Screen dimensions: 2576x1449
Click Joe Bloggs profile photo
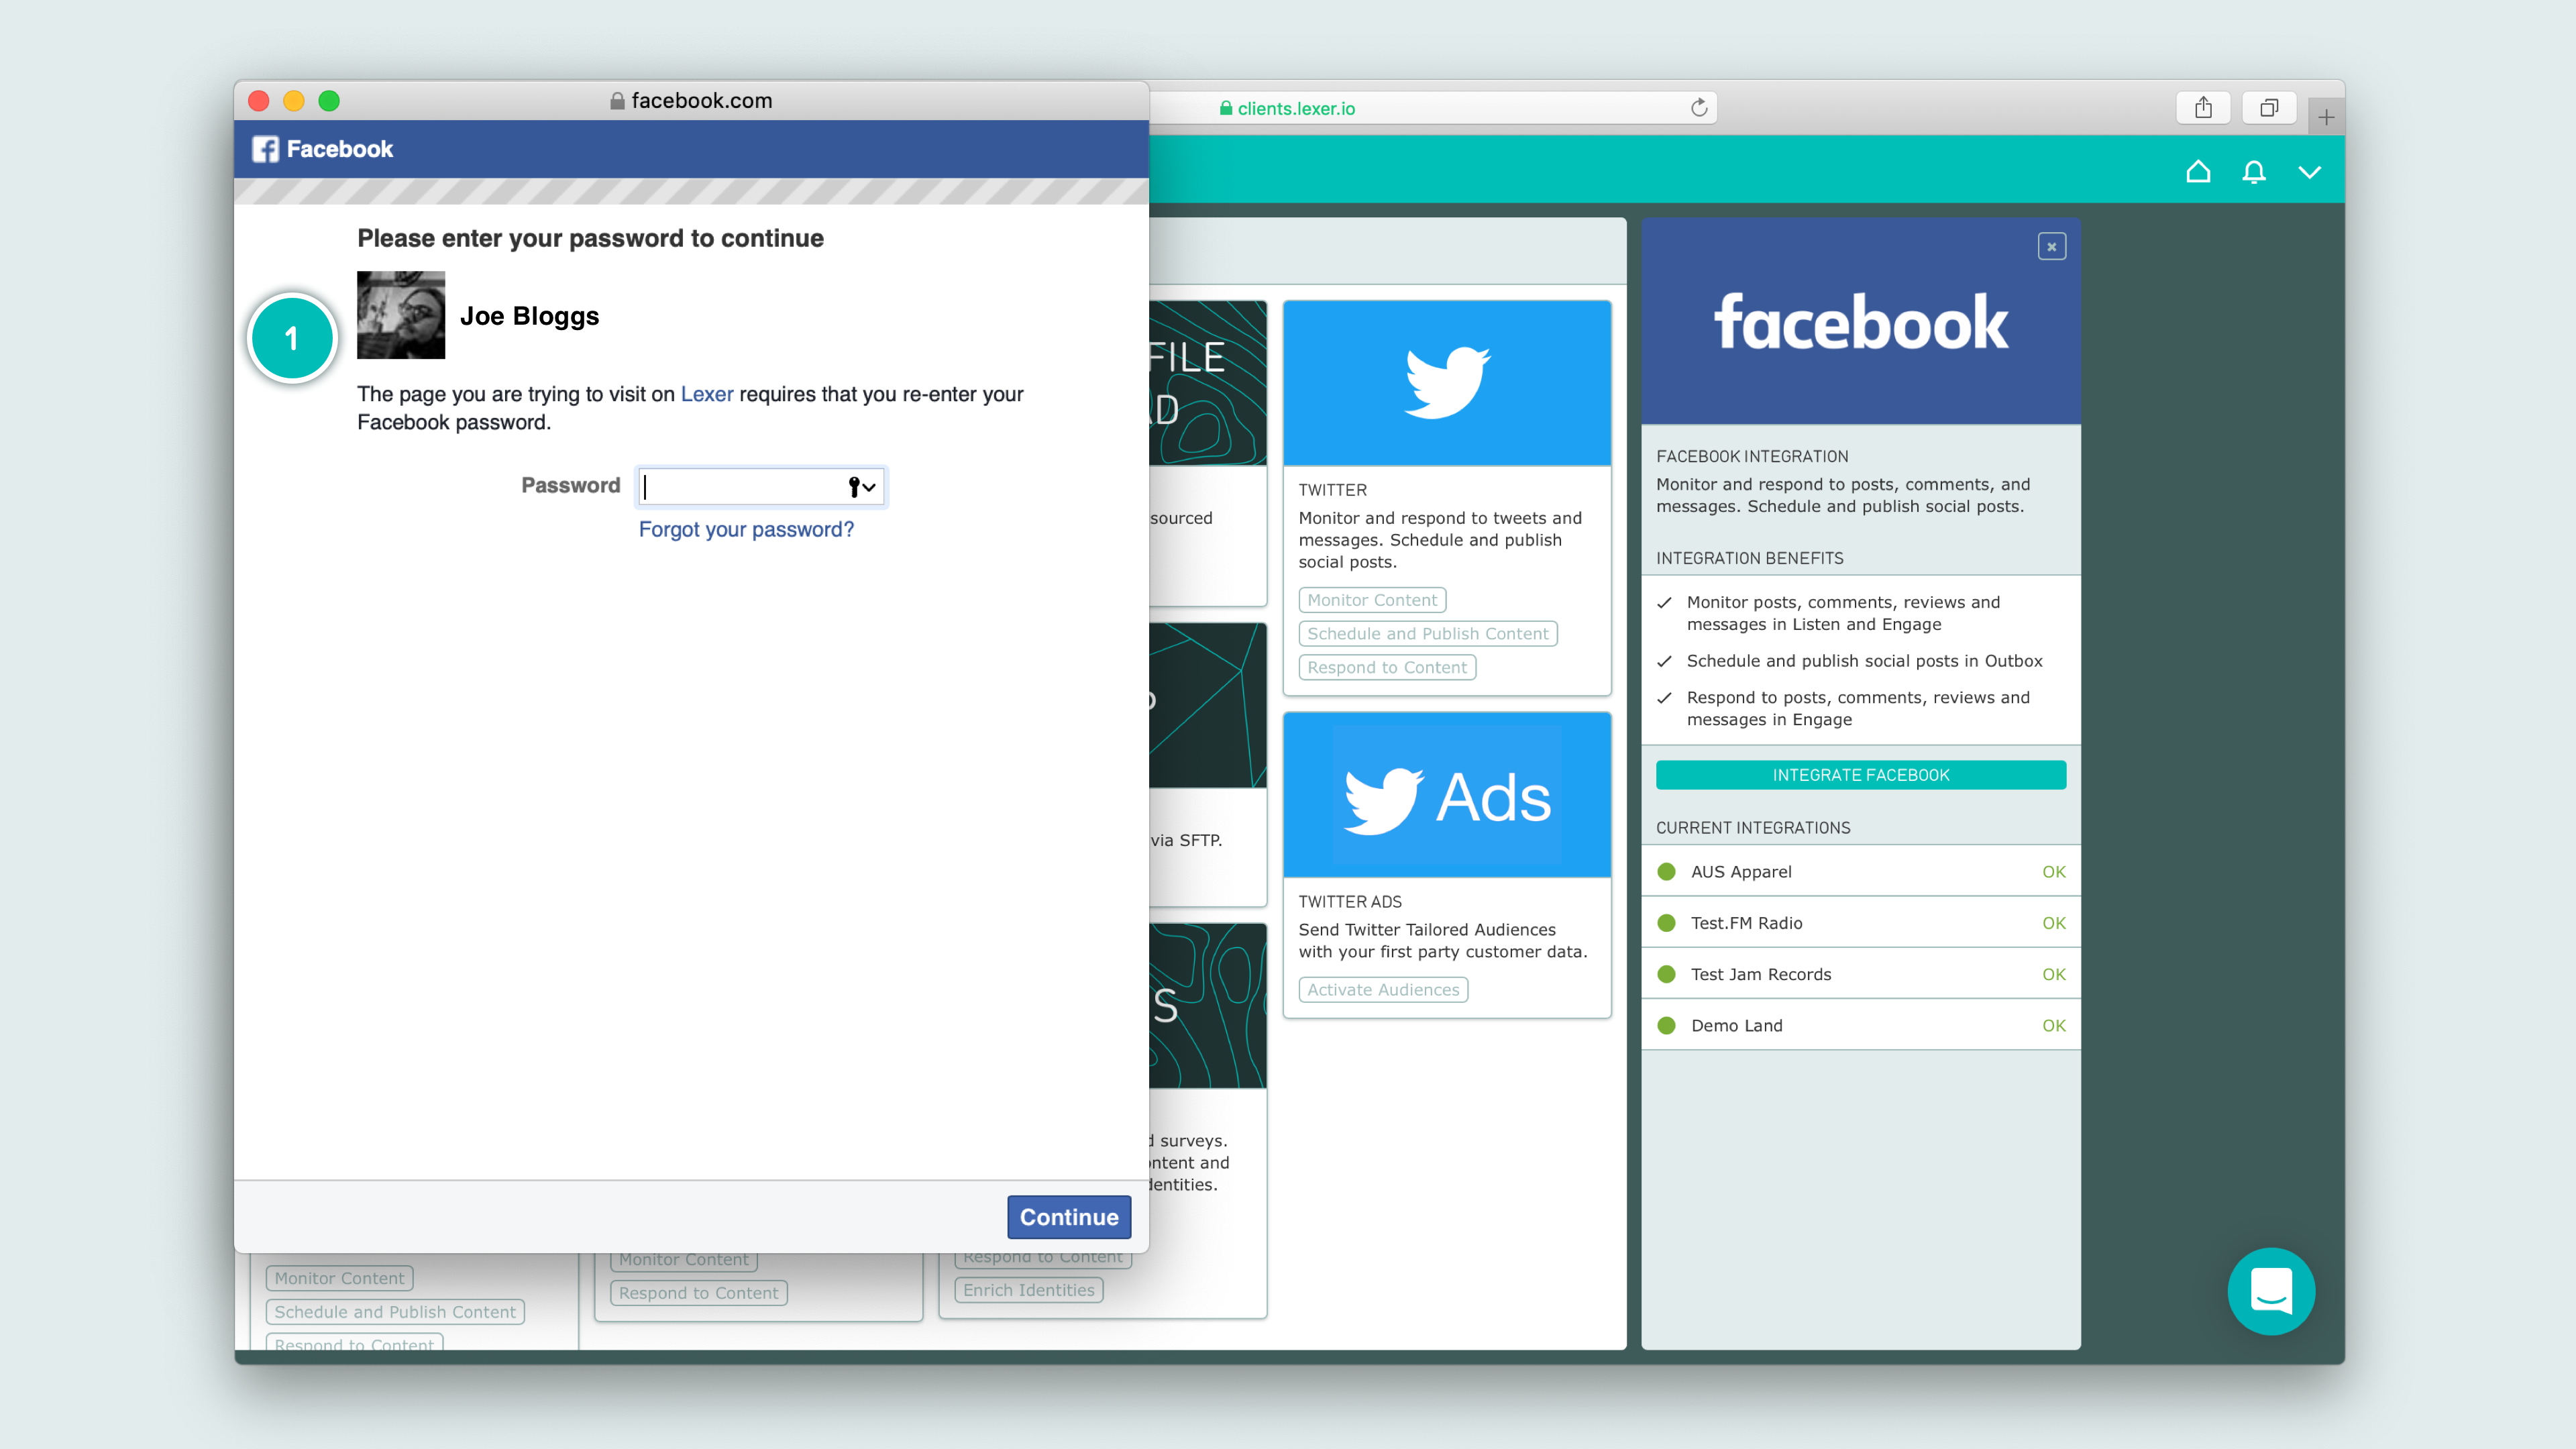click(x=401, y=315)
